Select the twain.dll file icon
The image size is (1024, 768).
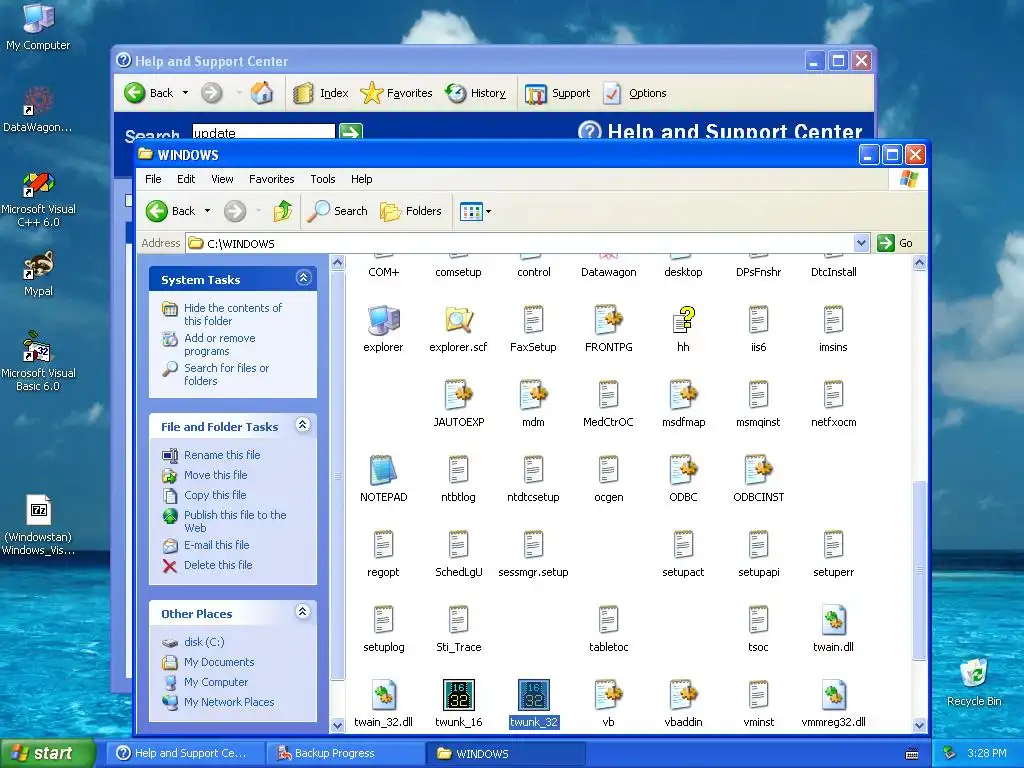coord(833,620)
